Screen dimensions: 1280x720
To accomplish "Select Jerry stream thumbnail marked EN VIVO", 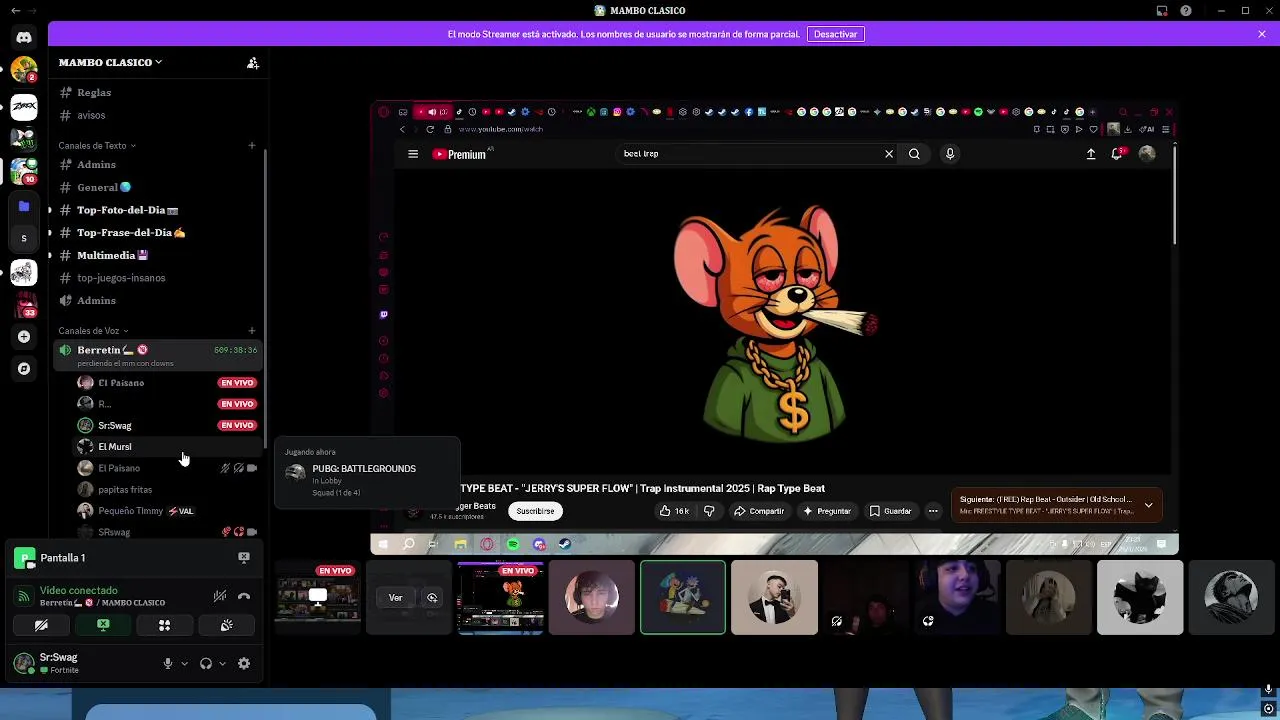I will [x=501, y=598].
